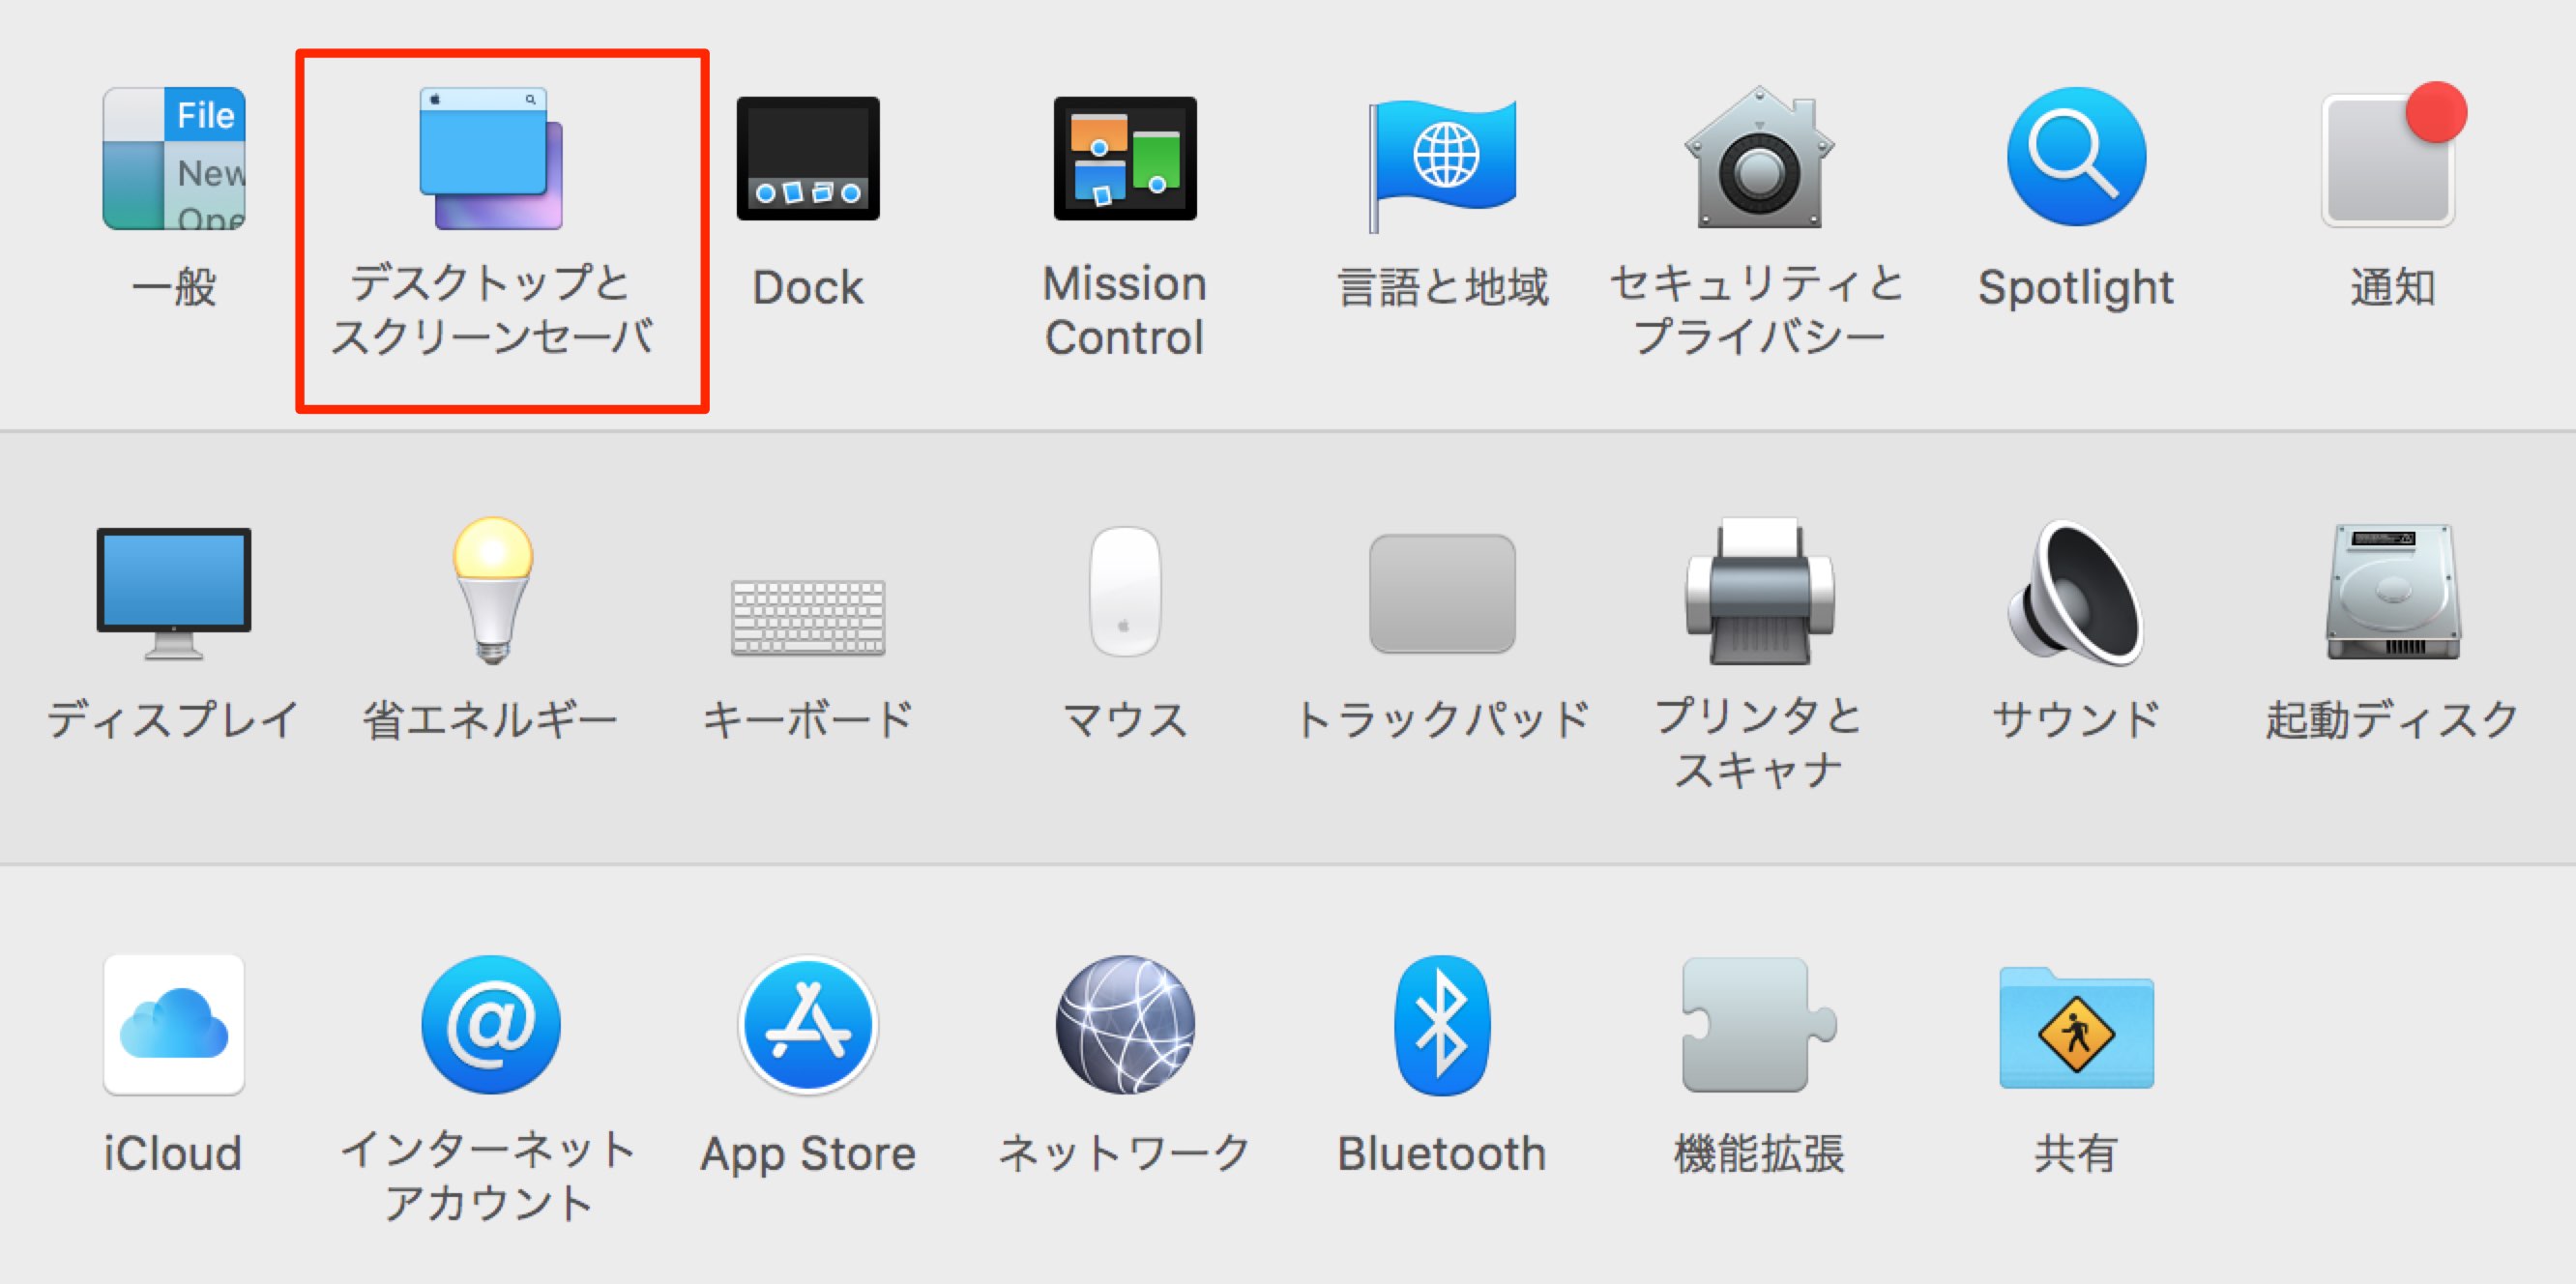Open 起動ディスク hard drive icon
The height and width of the screenshot is (1284, 2576).
tap(2393, 591)
